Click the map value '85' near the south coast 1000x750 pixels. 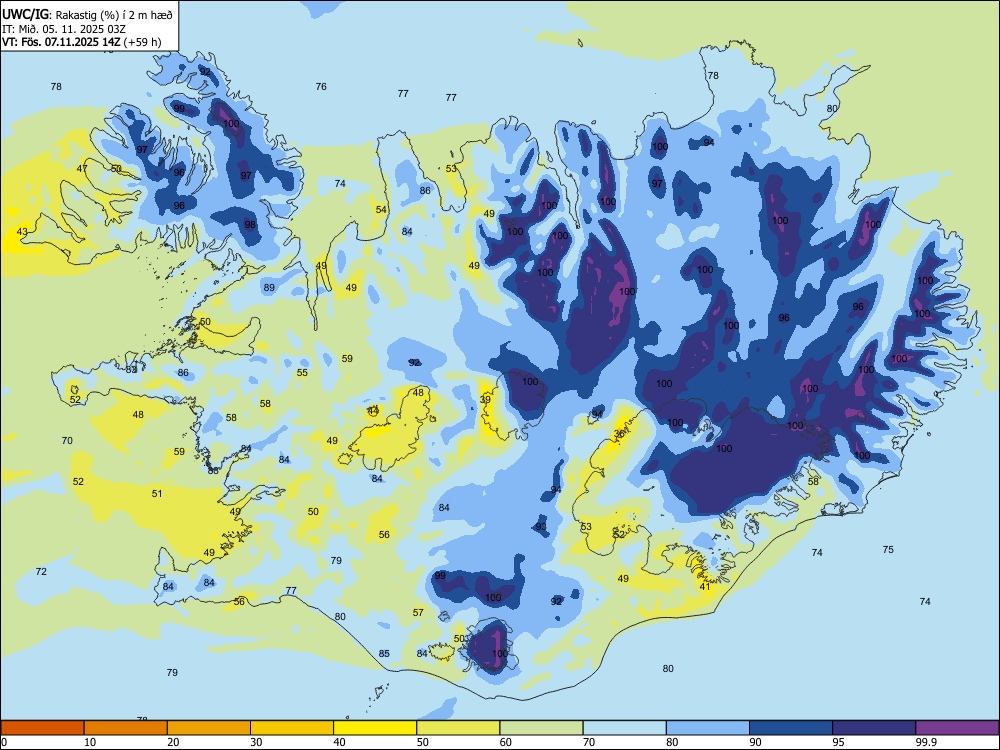point(384,654)
